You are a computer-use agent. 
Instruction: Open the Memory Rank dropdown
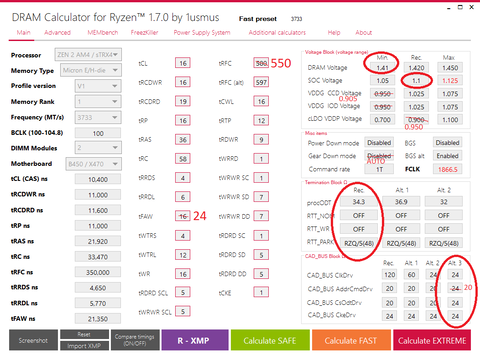[x=98, y=102]
